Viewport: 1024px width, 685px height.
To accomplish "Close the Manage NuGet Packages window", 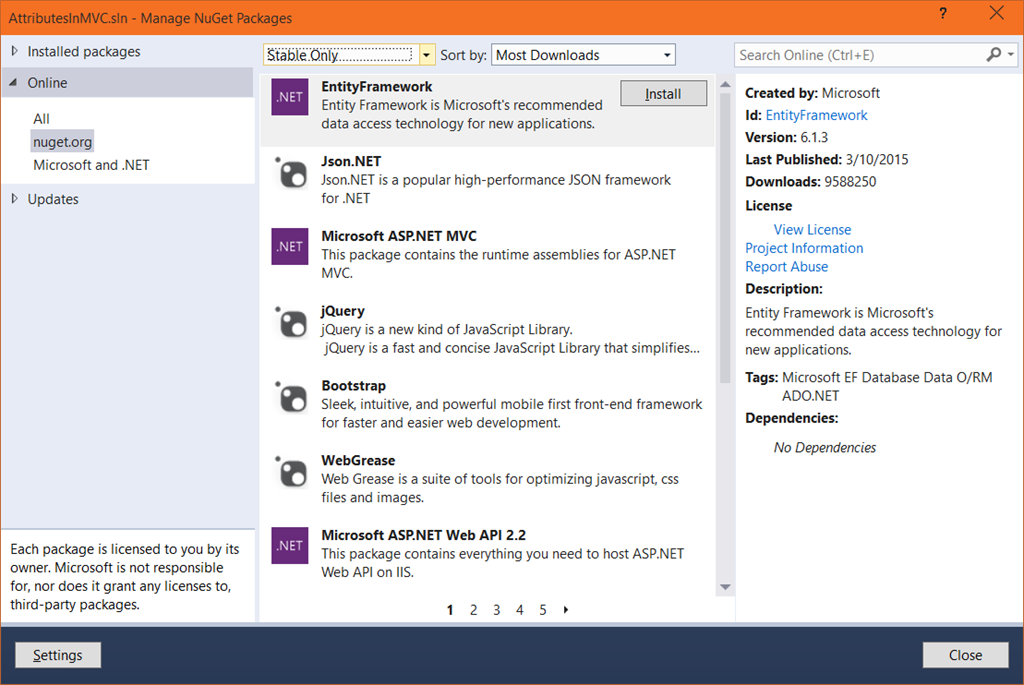I will [x=997, y=13].
